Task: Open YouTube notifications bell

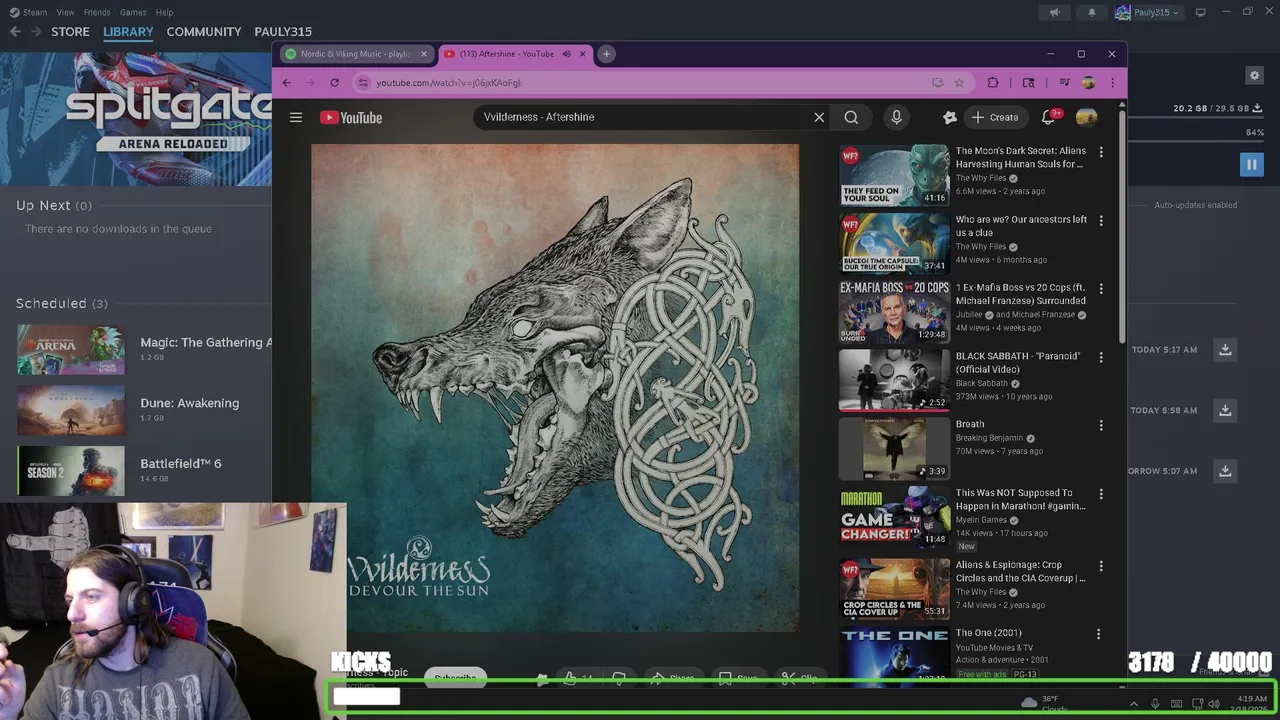Action: (1048, 118)
